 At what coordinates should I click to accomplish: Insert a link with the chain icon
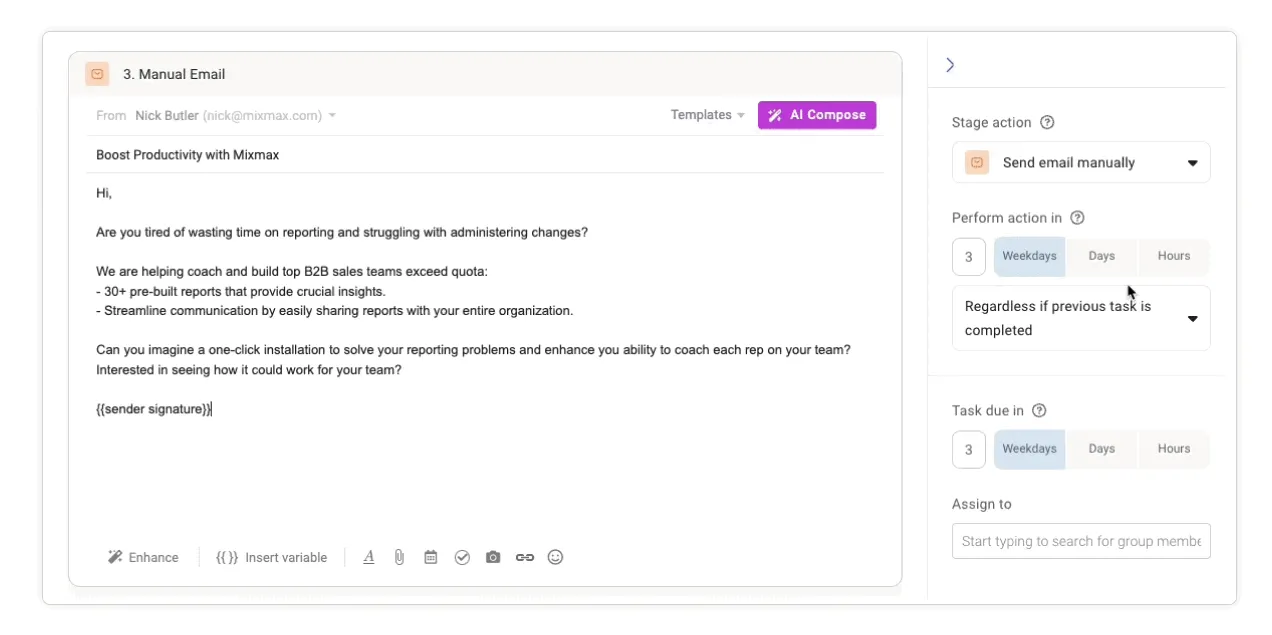(x=525, y=557)
